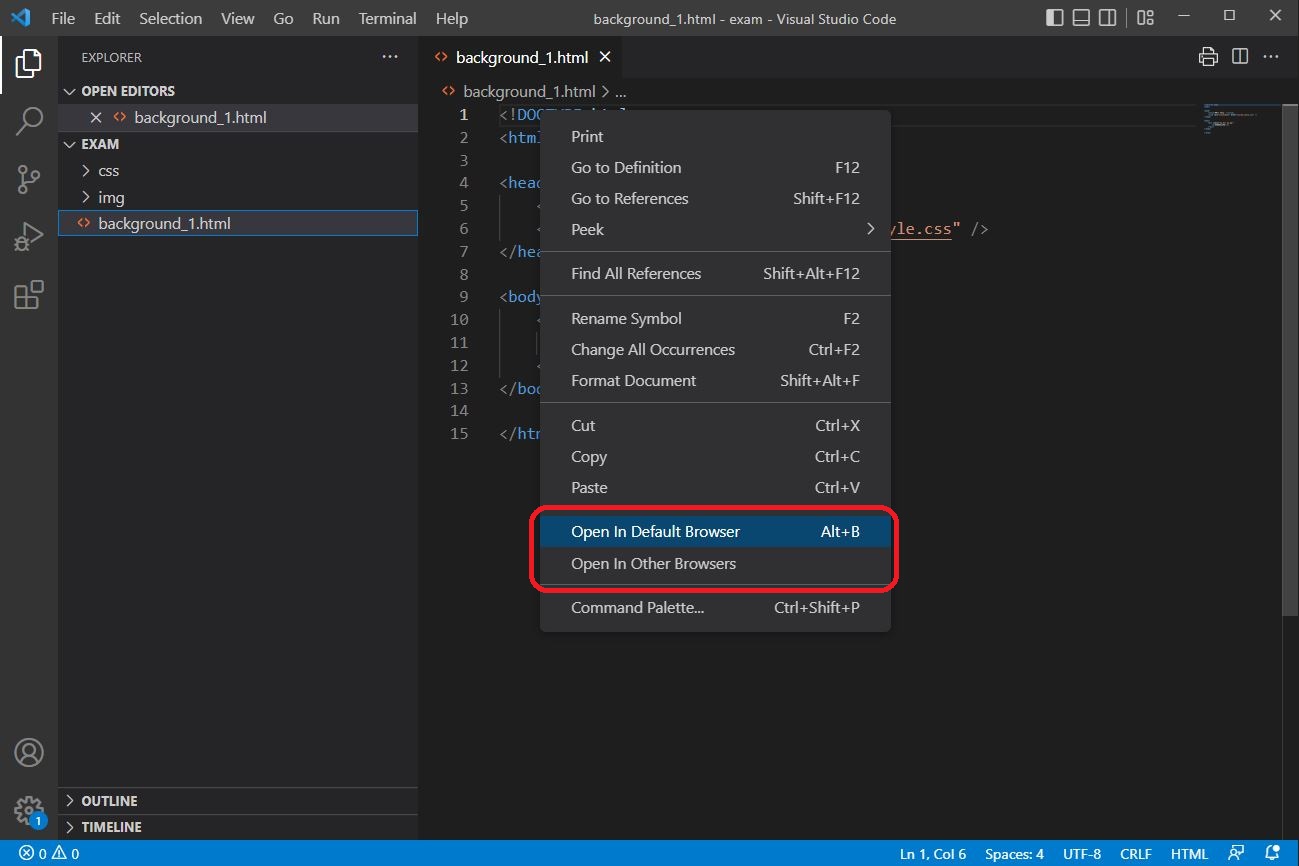
Task: Choose Paste from context menu
Action: point(715,487)
